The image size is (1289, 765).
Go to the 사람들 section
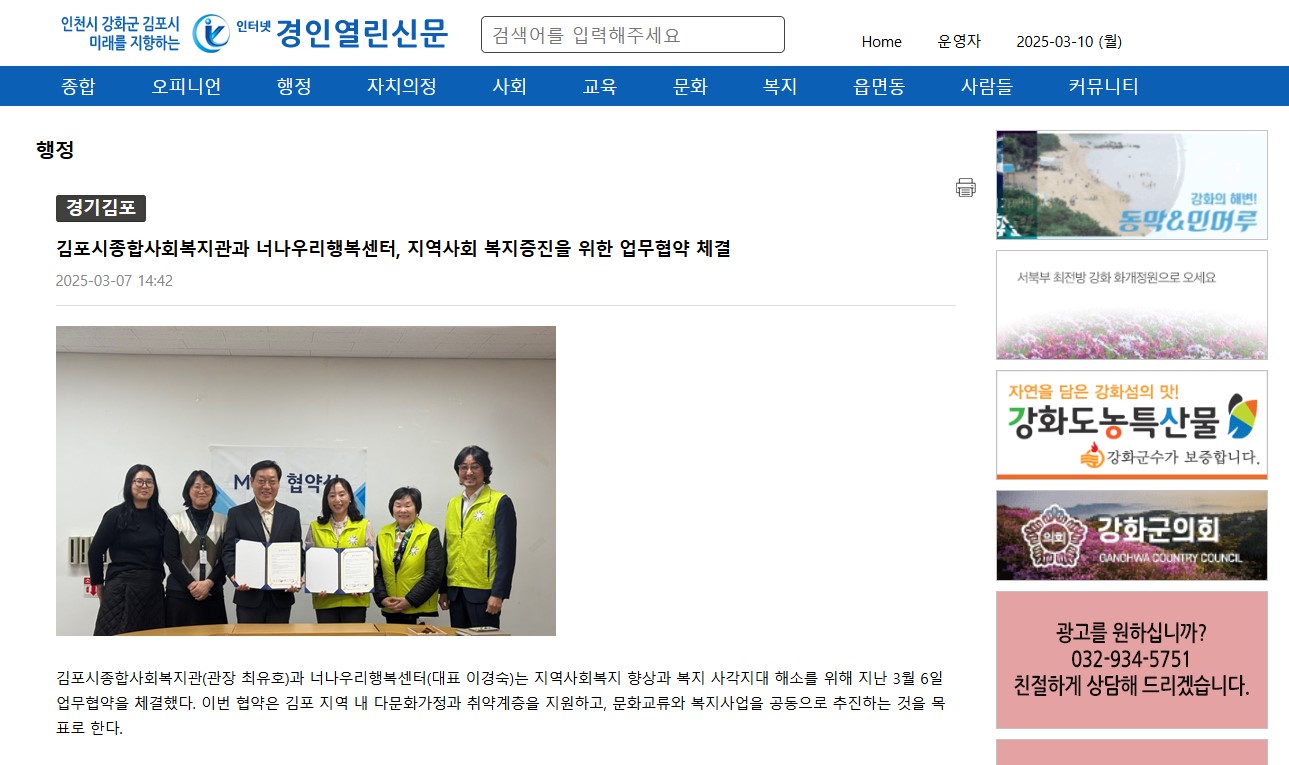coord(986,86)
